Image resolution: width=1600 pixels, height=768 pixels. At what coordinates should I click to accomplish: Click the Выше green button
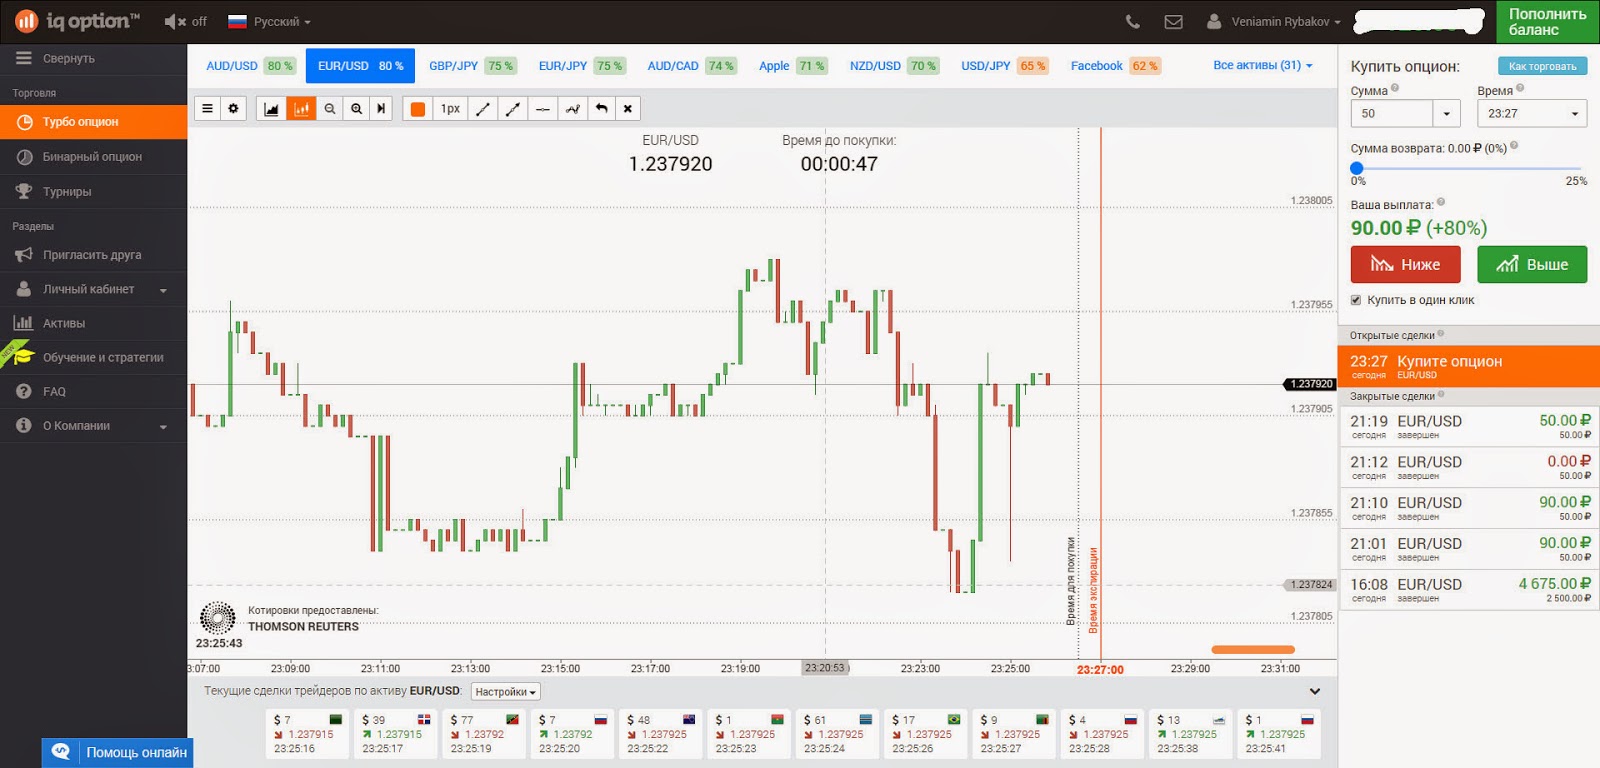[x=1532, y=264]
